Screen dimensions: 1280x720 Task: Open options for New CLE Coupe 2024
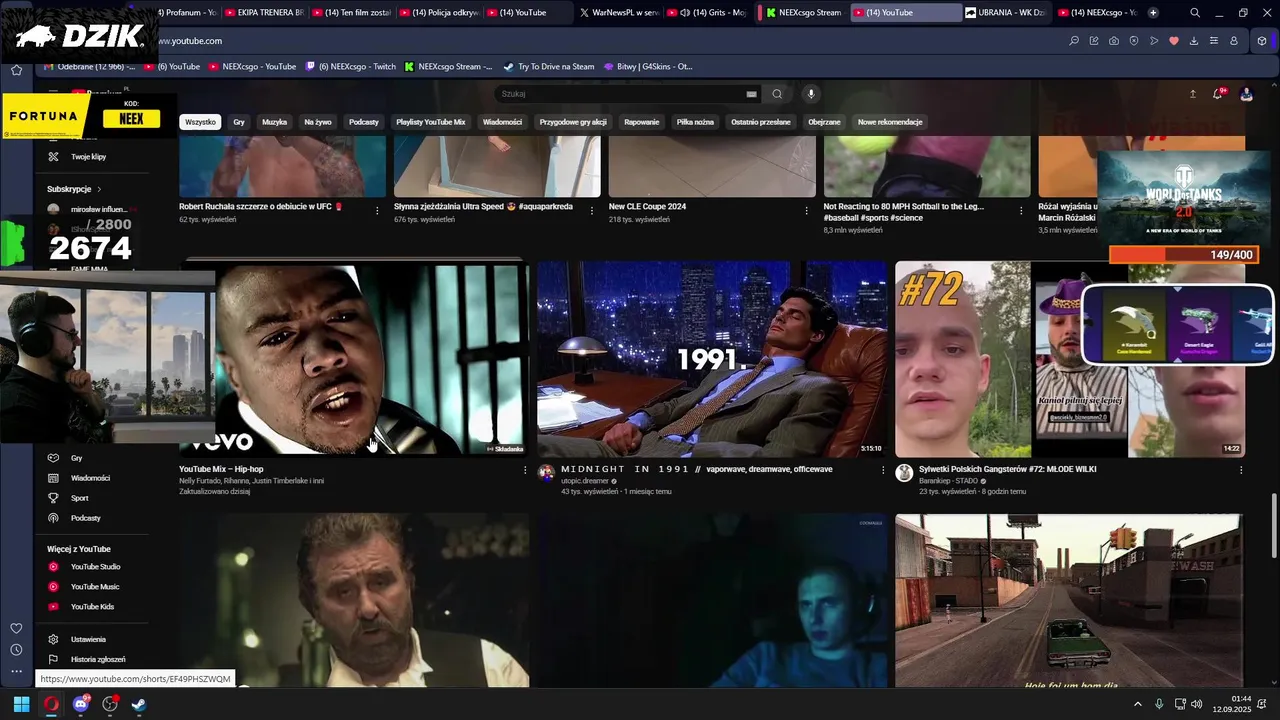(807, 210)
